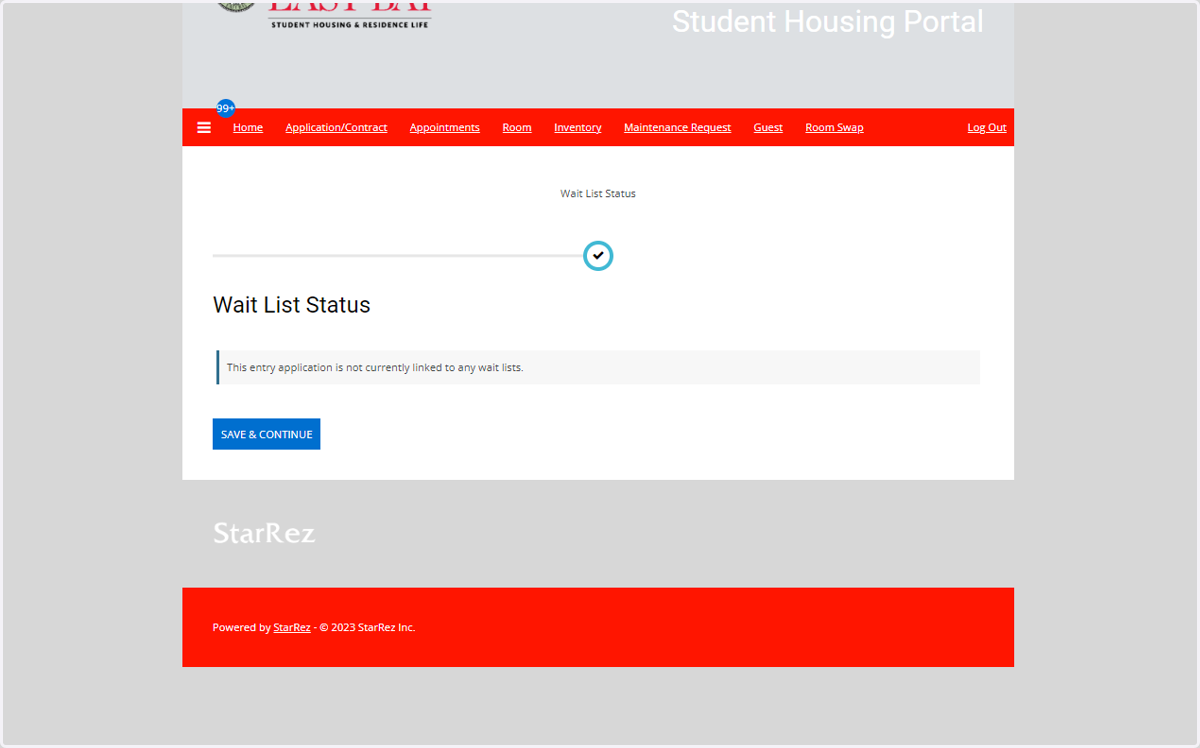
Task: Click the Wait List Status heading
Action: click(x=292, y=305)
